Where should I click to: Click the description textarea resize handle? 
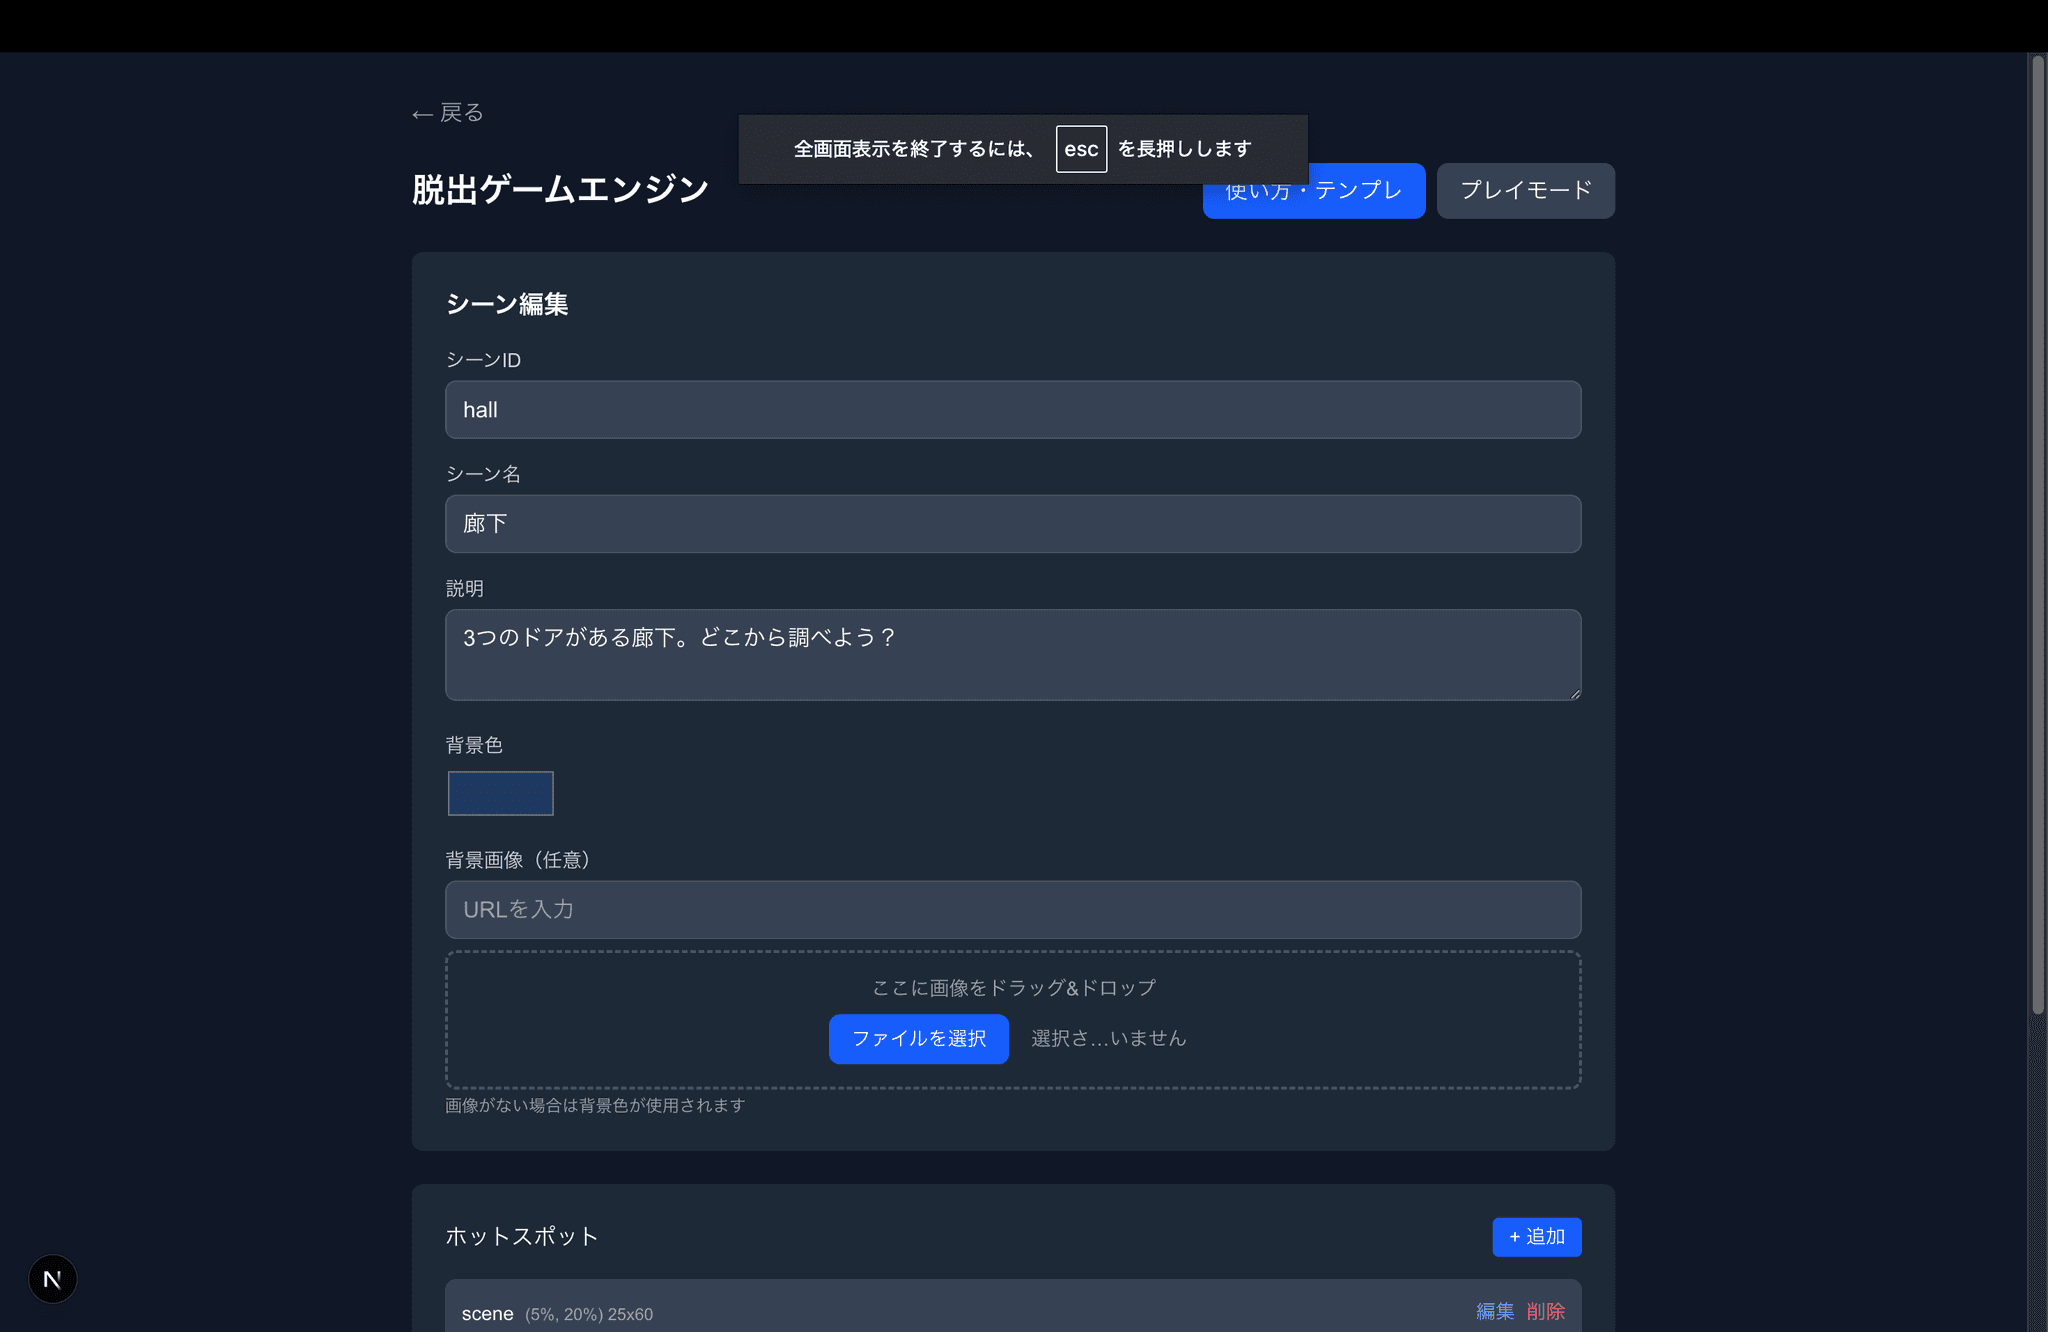1575,694
